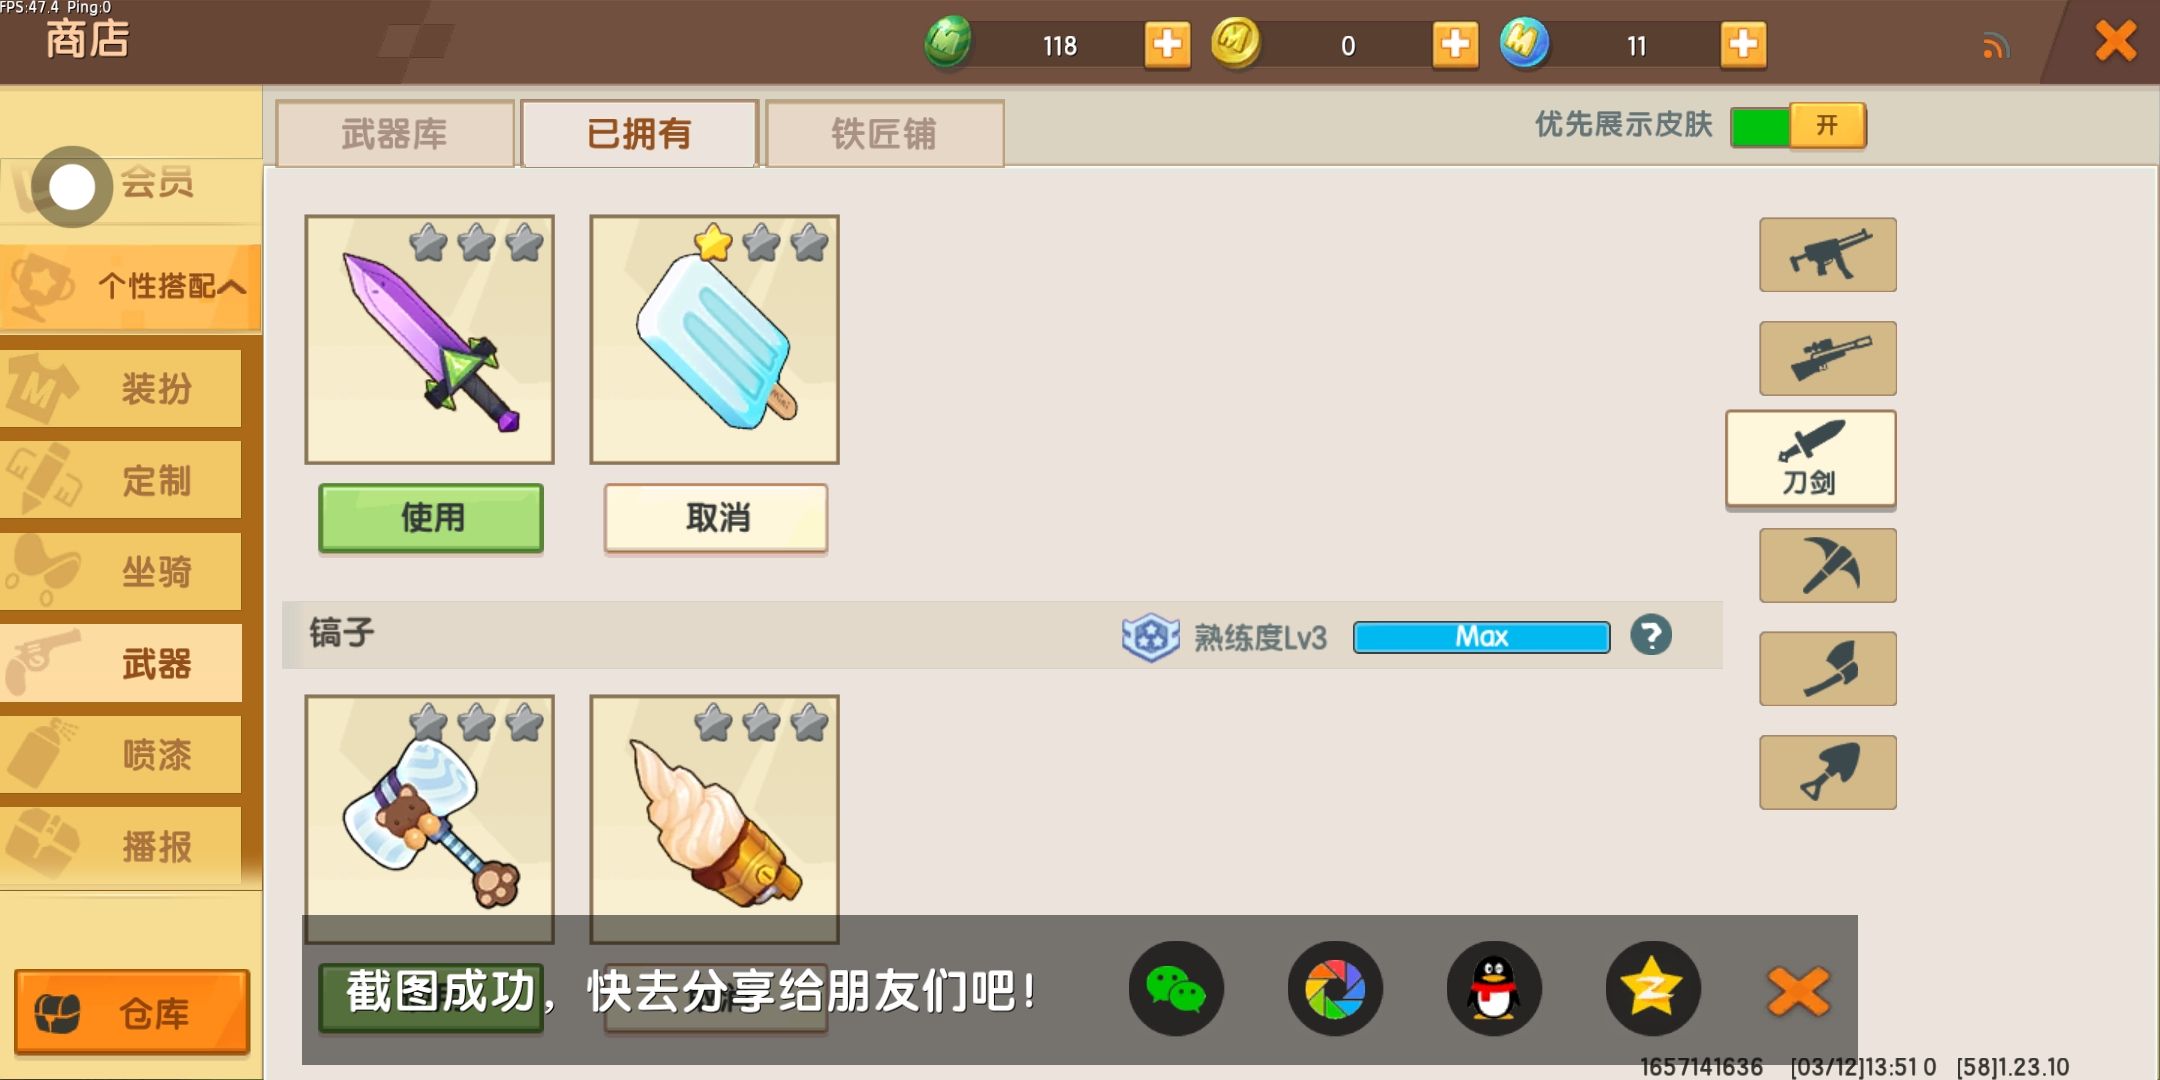This screenshot has width=2160, height=1080.
Task: Open the shovel weapon category
Action: pyautogui.click(x=1828, y=772)
